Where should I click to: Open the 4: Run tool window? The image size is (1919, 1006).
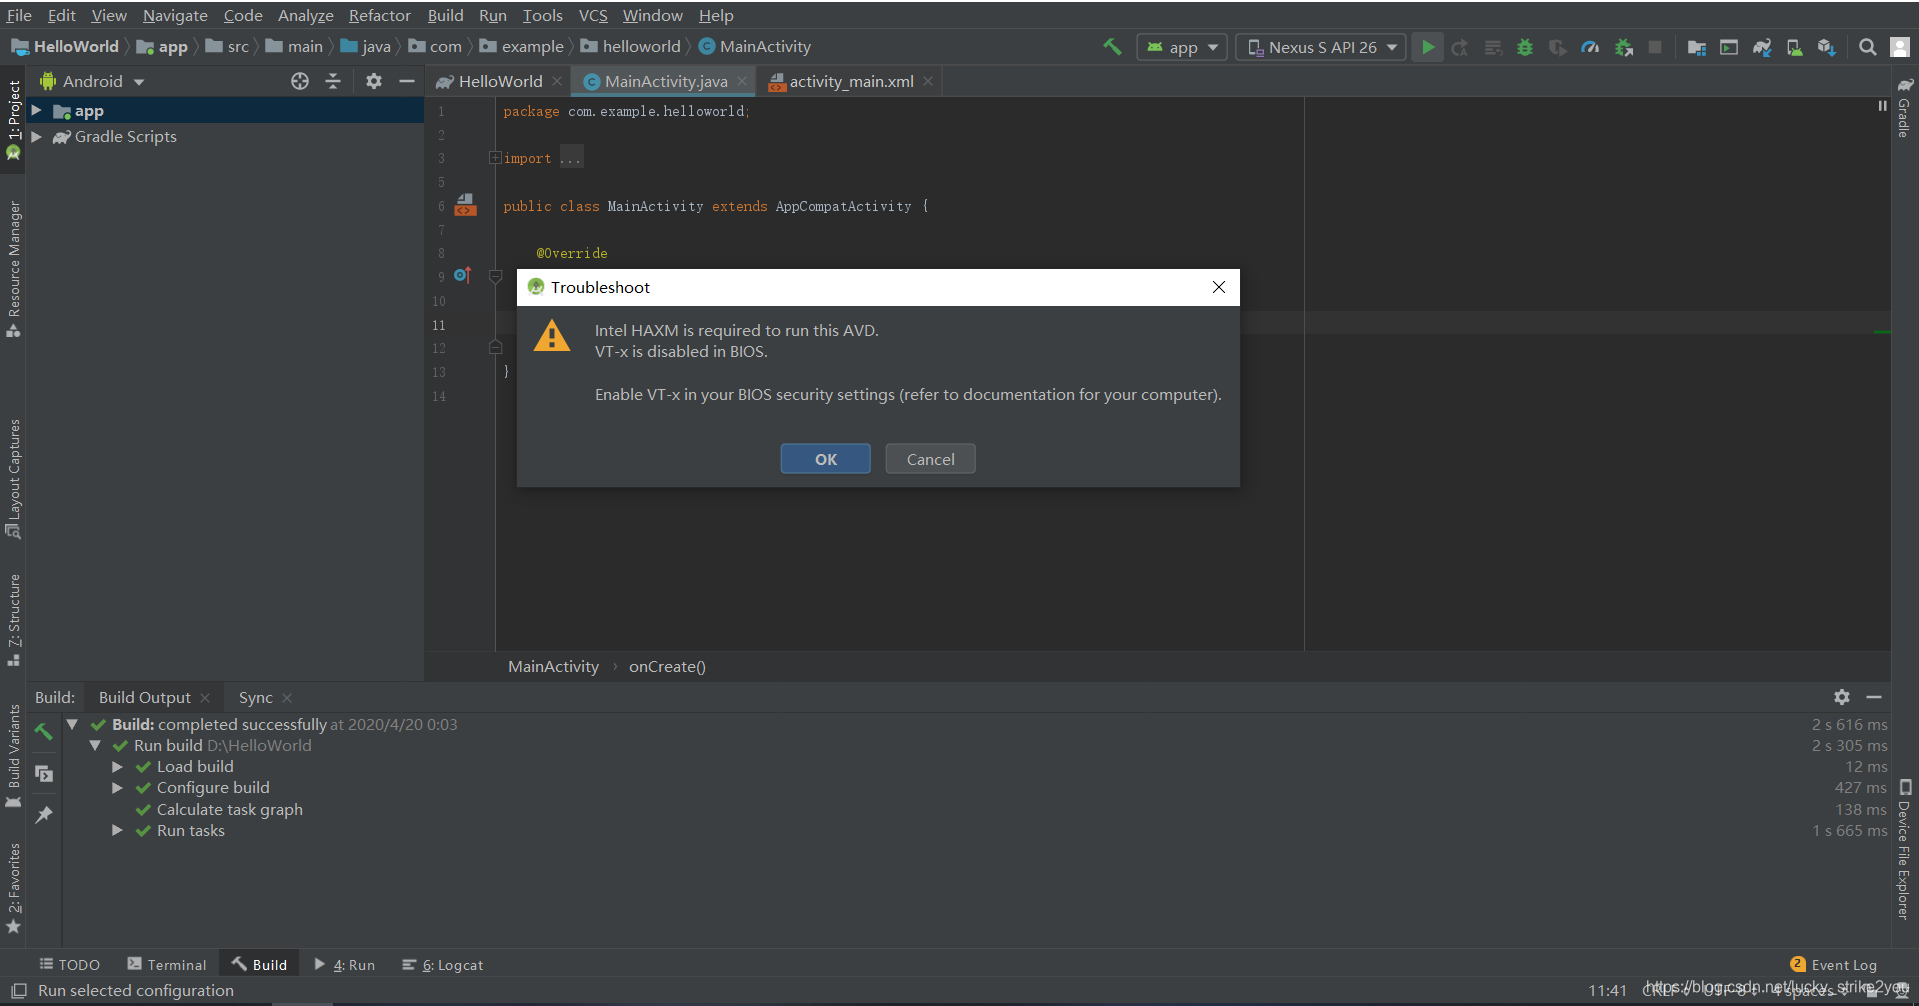point(344,964)
